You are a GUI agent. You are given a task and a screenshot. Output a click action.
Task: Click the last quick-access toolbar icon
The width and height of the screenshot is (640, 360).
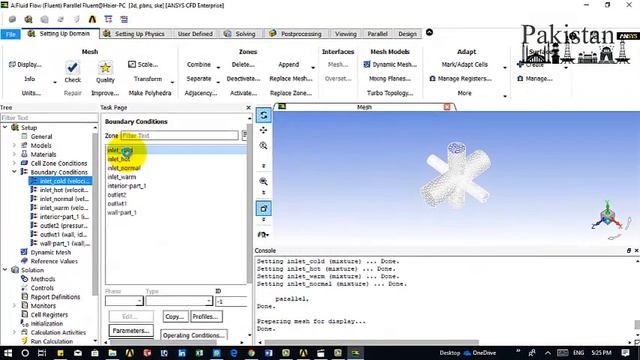(x=124, y=19)
